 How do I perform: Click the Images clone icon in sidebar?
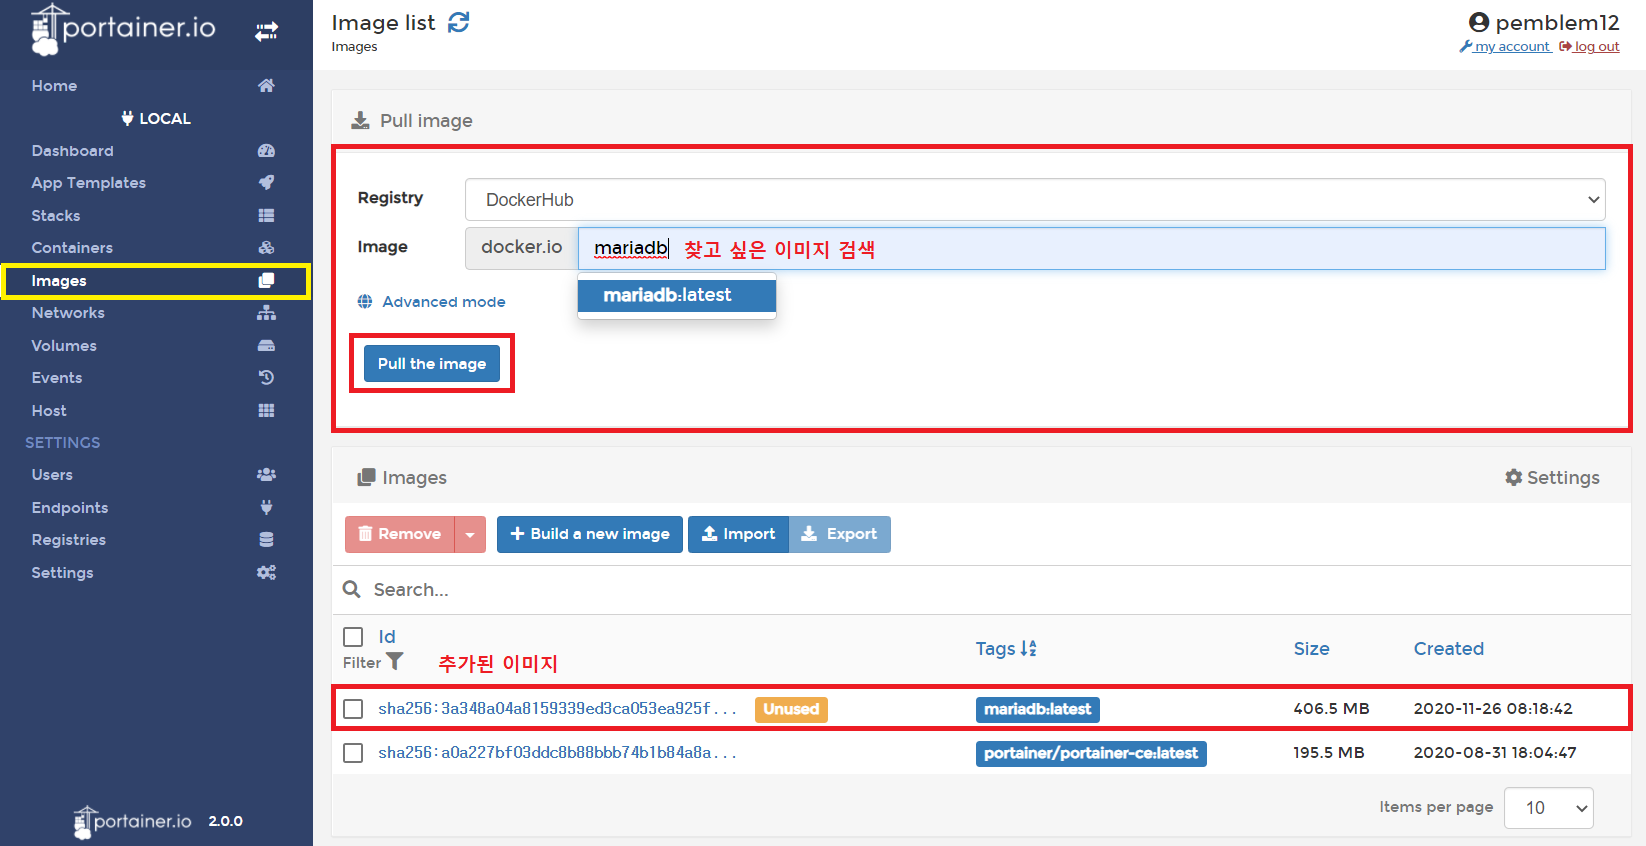pyautogui.click(x=266, y=280)
